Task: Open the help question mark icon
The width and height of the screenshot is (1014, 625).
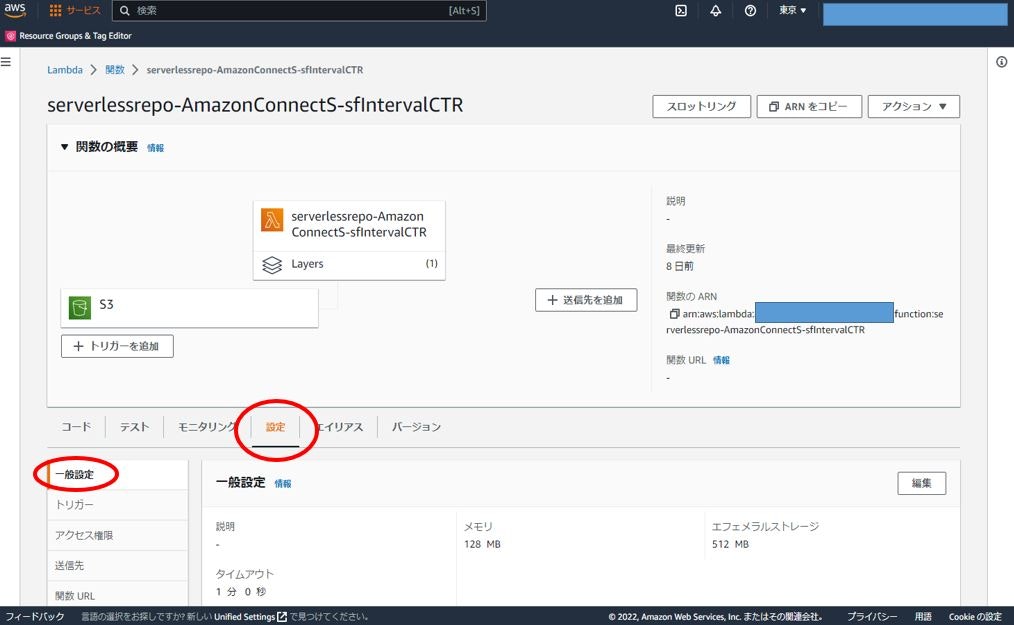Action: [750, 10]
